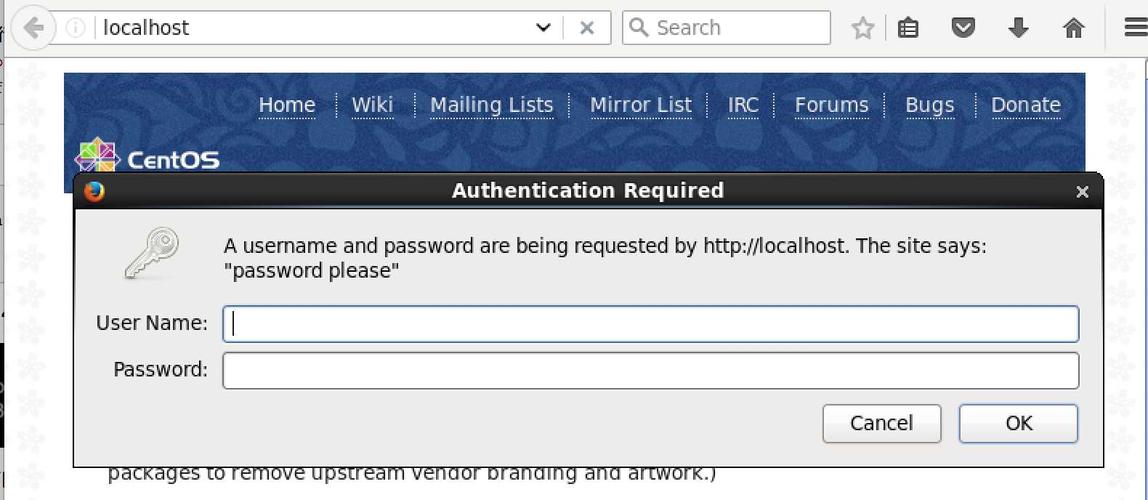Screen dimensions: 1148x500
Task: Open Firefox hamburger menu
Action: click(x=1136, y=28)
